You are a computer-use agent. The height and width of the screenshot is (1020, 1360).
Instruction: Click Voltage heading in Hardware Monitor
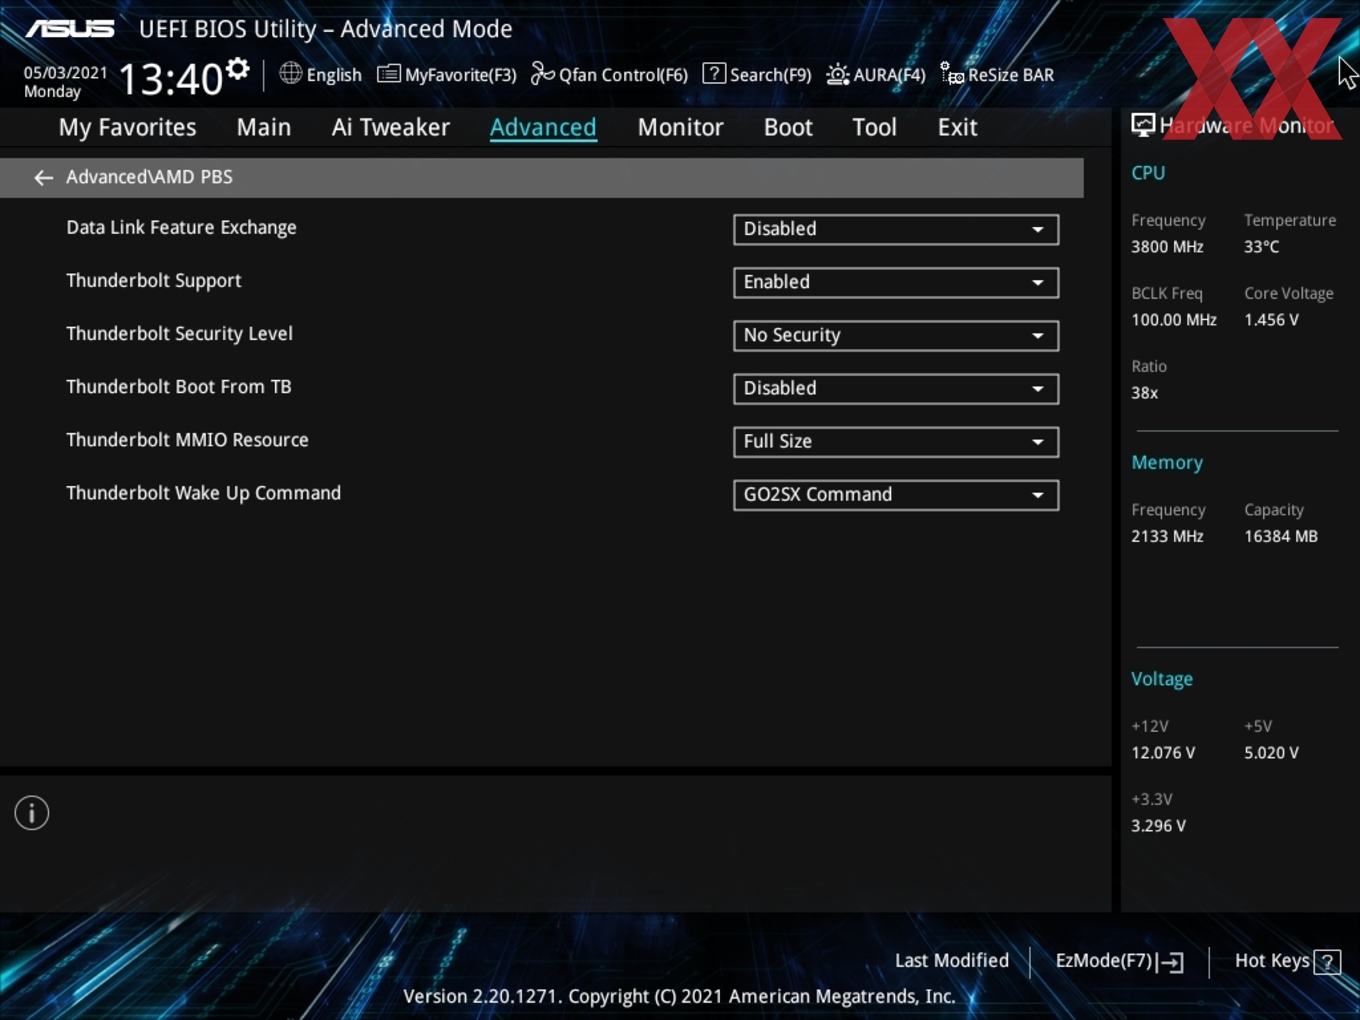click(1162, 679)
